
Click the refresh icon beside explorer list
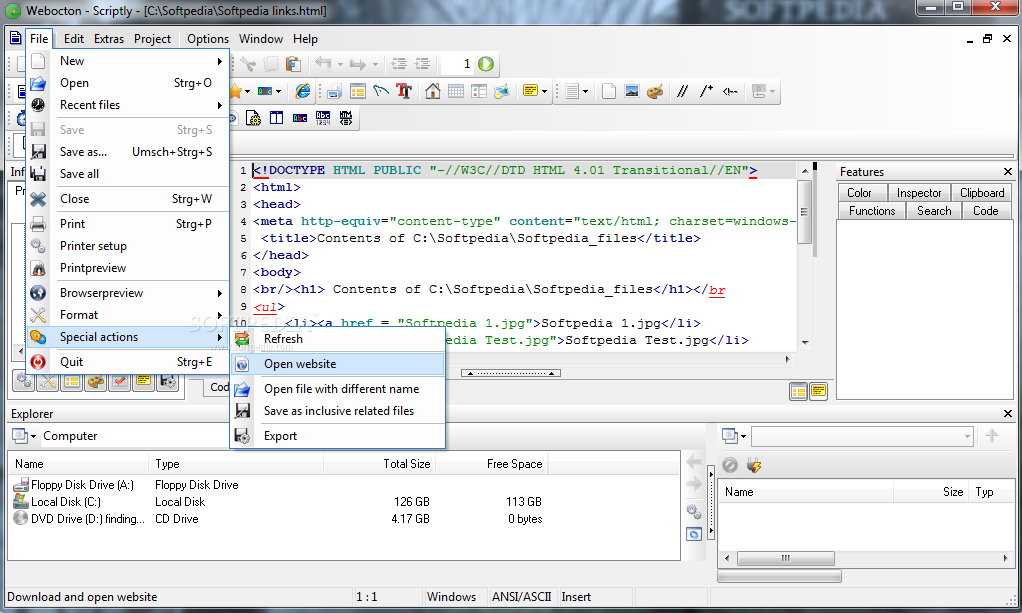click(694, 535)
